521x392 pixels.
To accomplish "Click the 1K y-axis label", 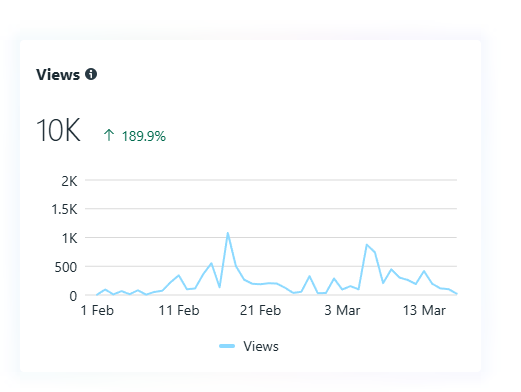I will pos(70,239).
